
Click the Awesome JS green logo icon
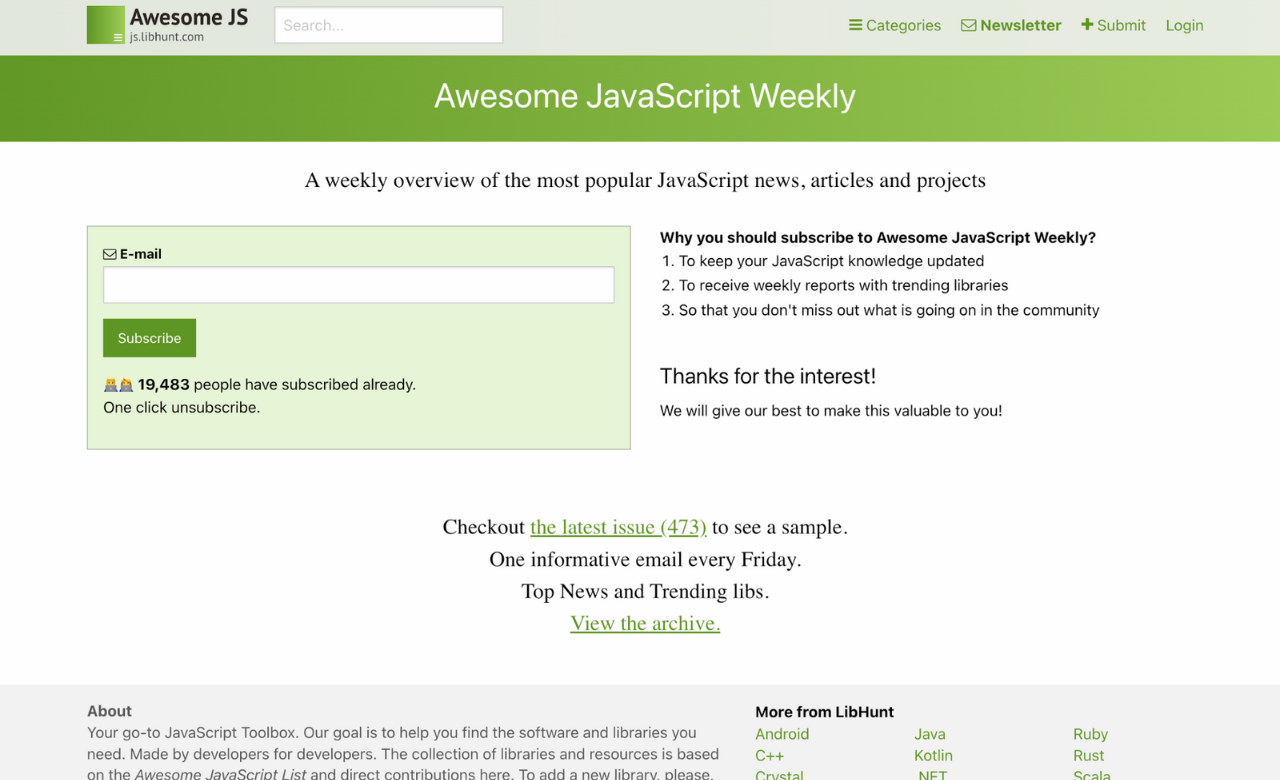pyautogui.click(x=106, y=25)
